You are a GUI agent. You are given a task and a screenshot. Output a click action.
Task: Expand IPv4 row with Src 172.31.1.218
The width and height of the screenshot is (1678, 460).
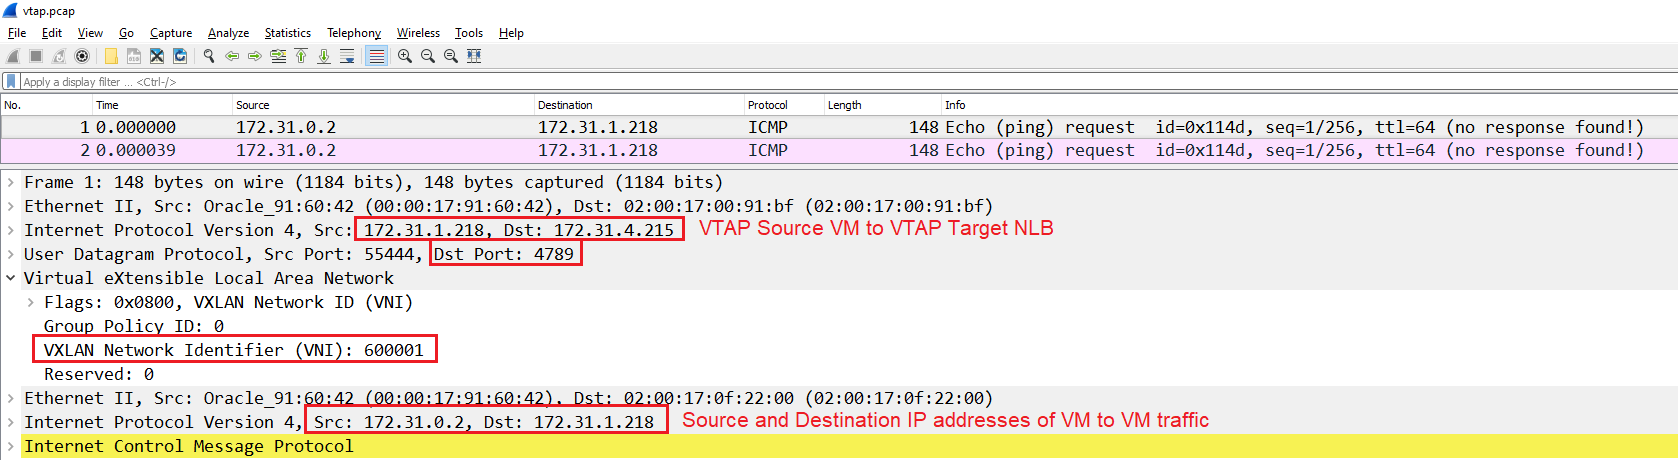[11, 230]
